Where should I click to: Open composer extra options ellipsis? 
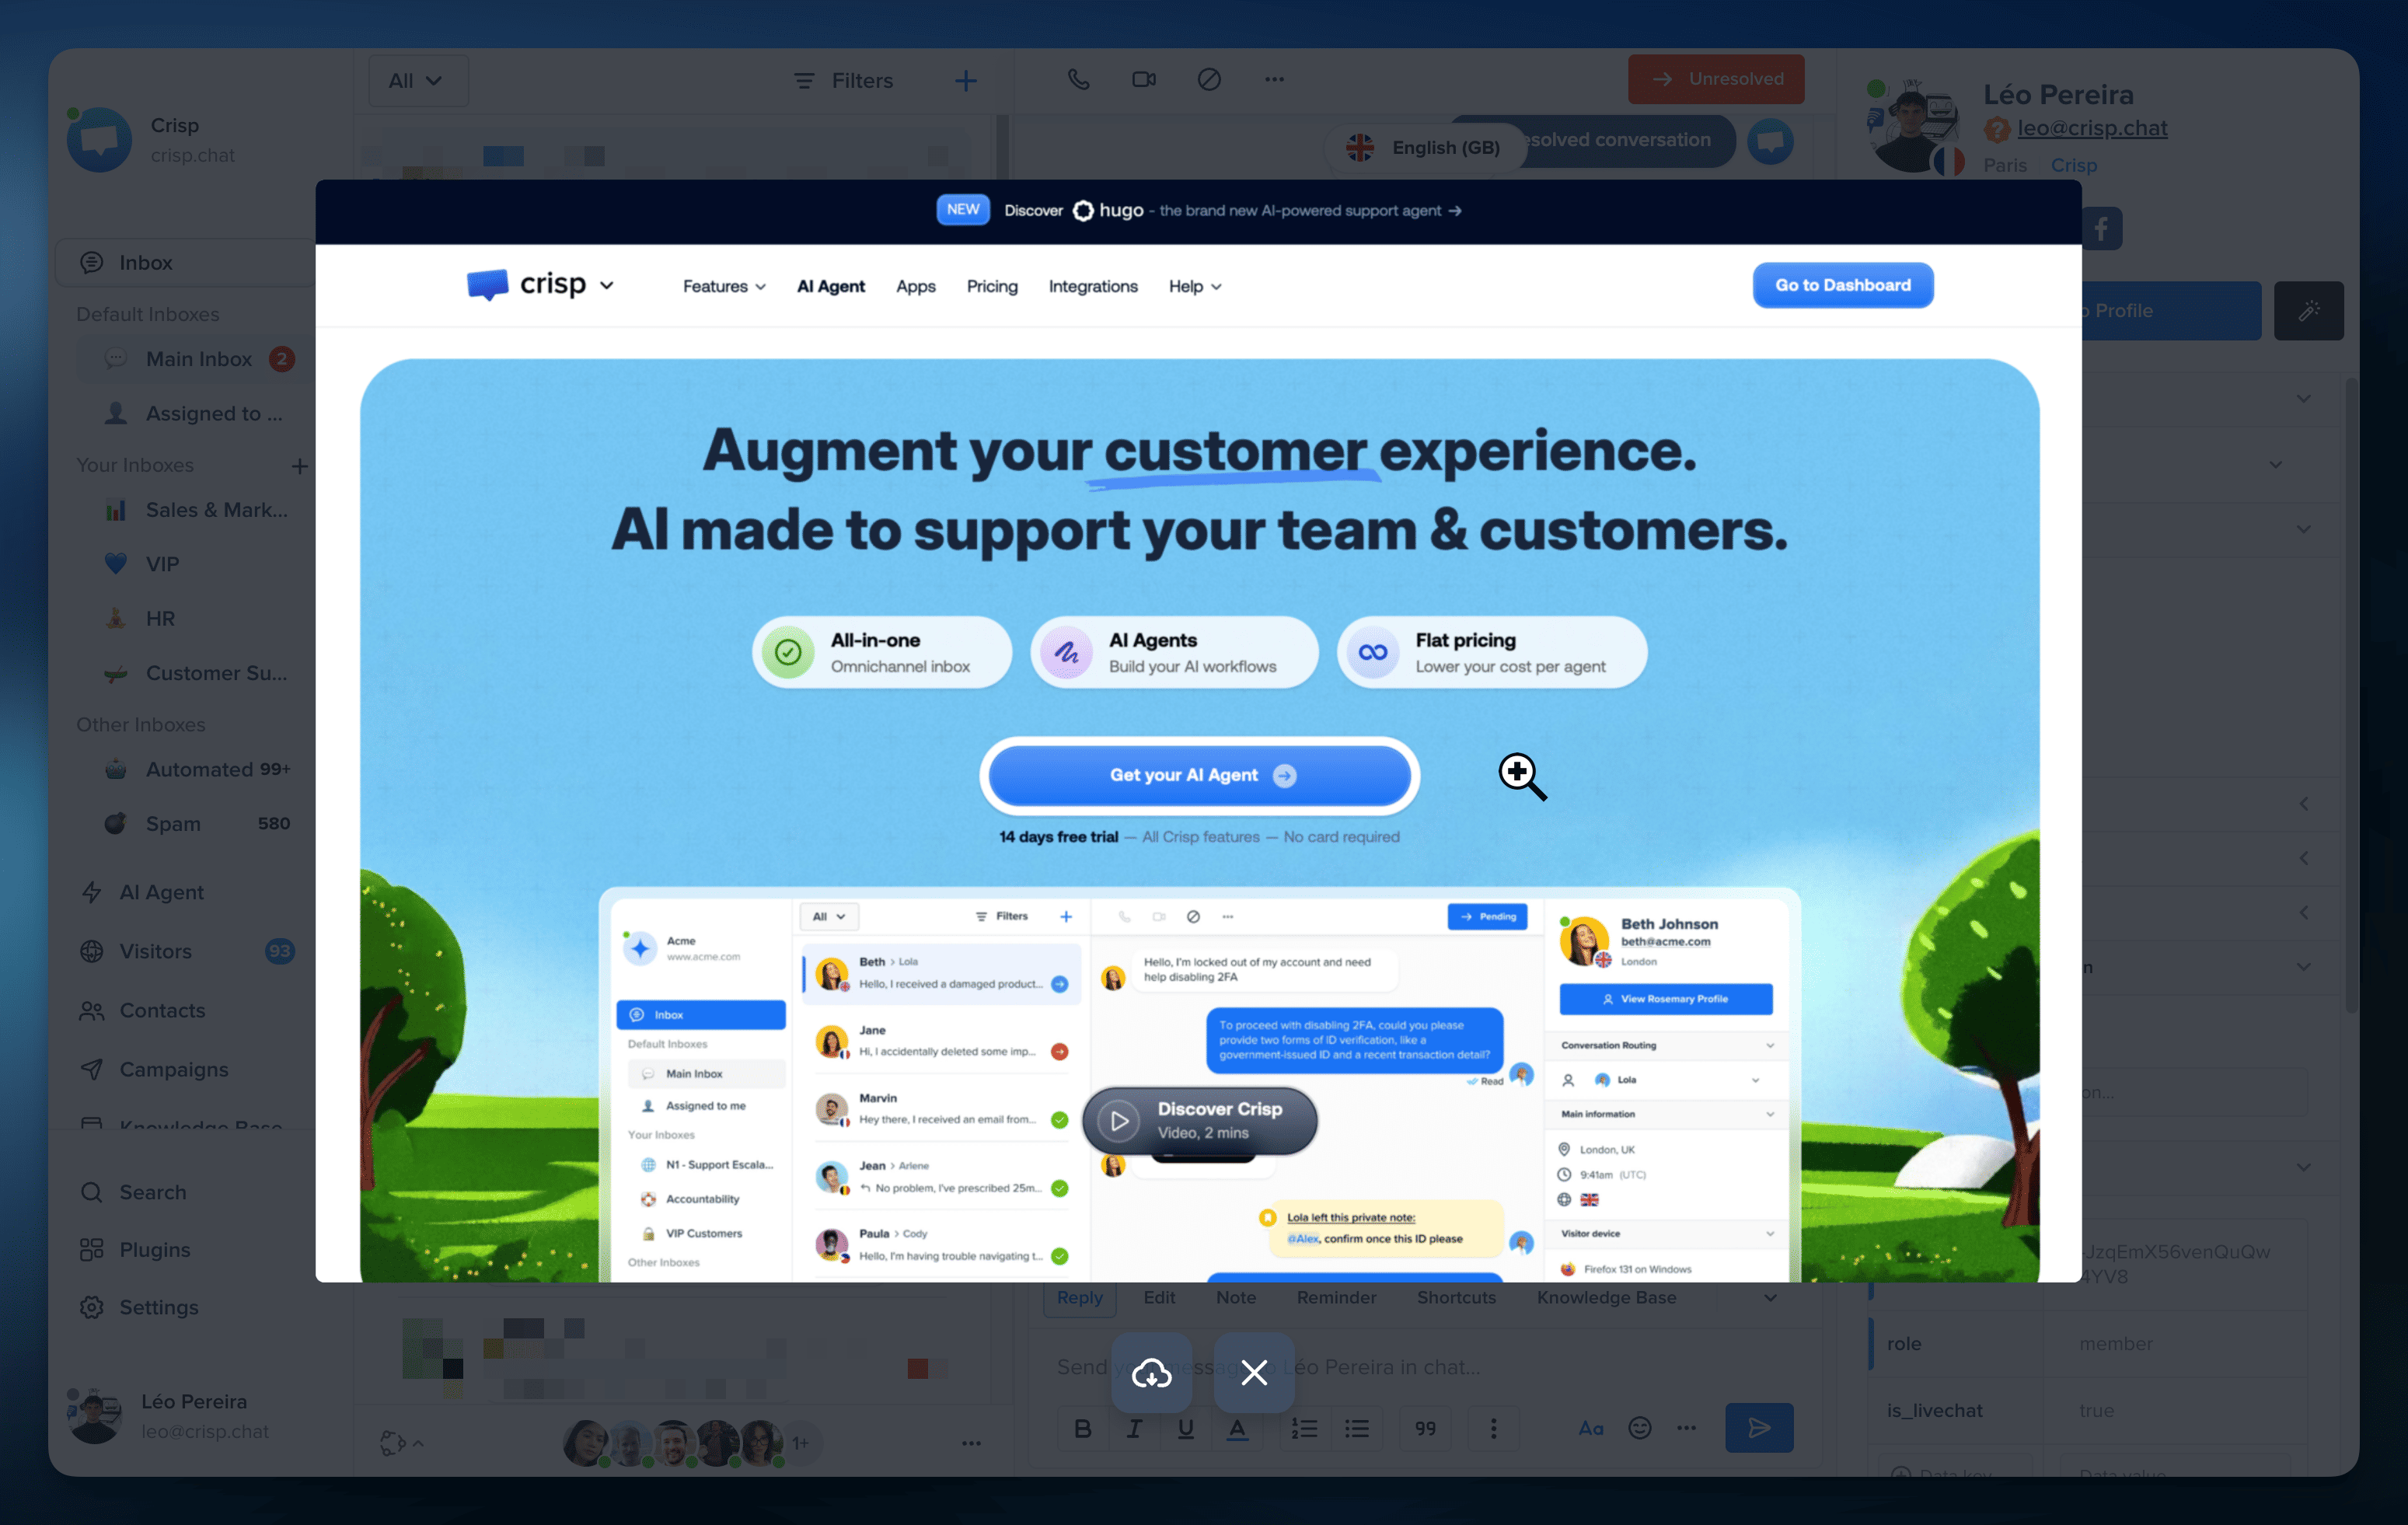coord(1687,1428)
